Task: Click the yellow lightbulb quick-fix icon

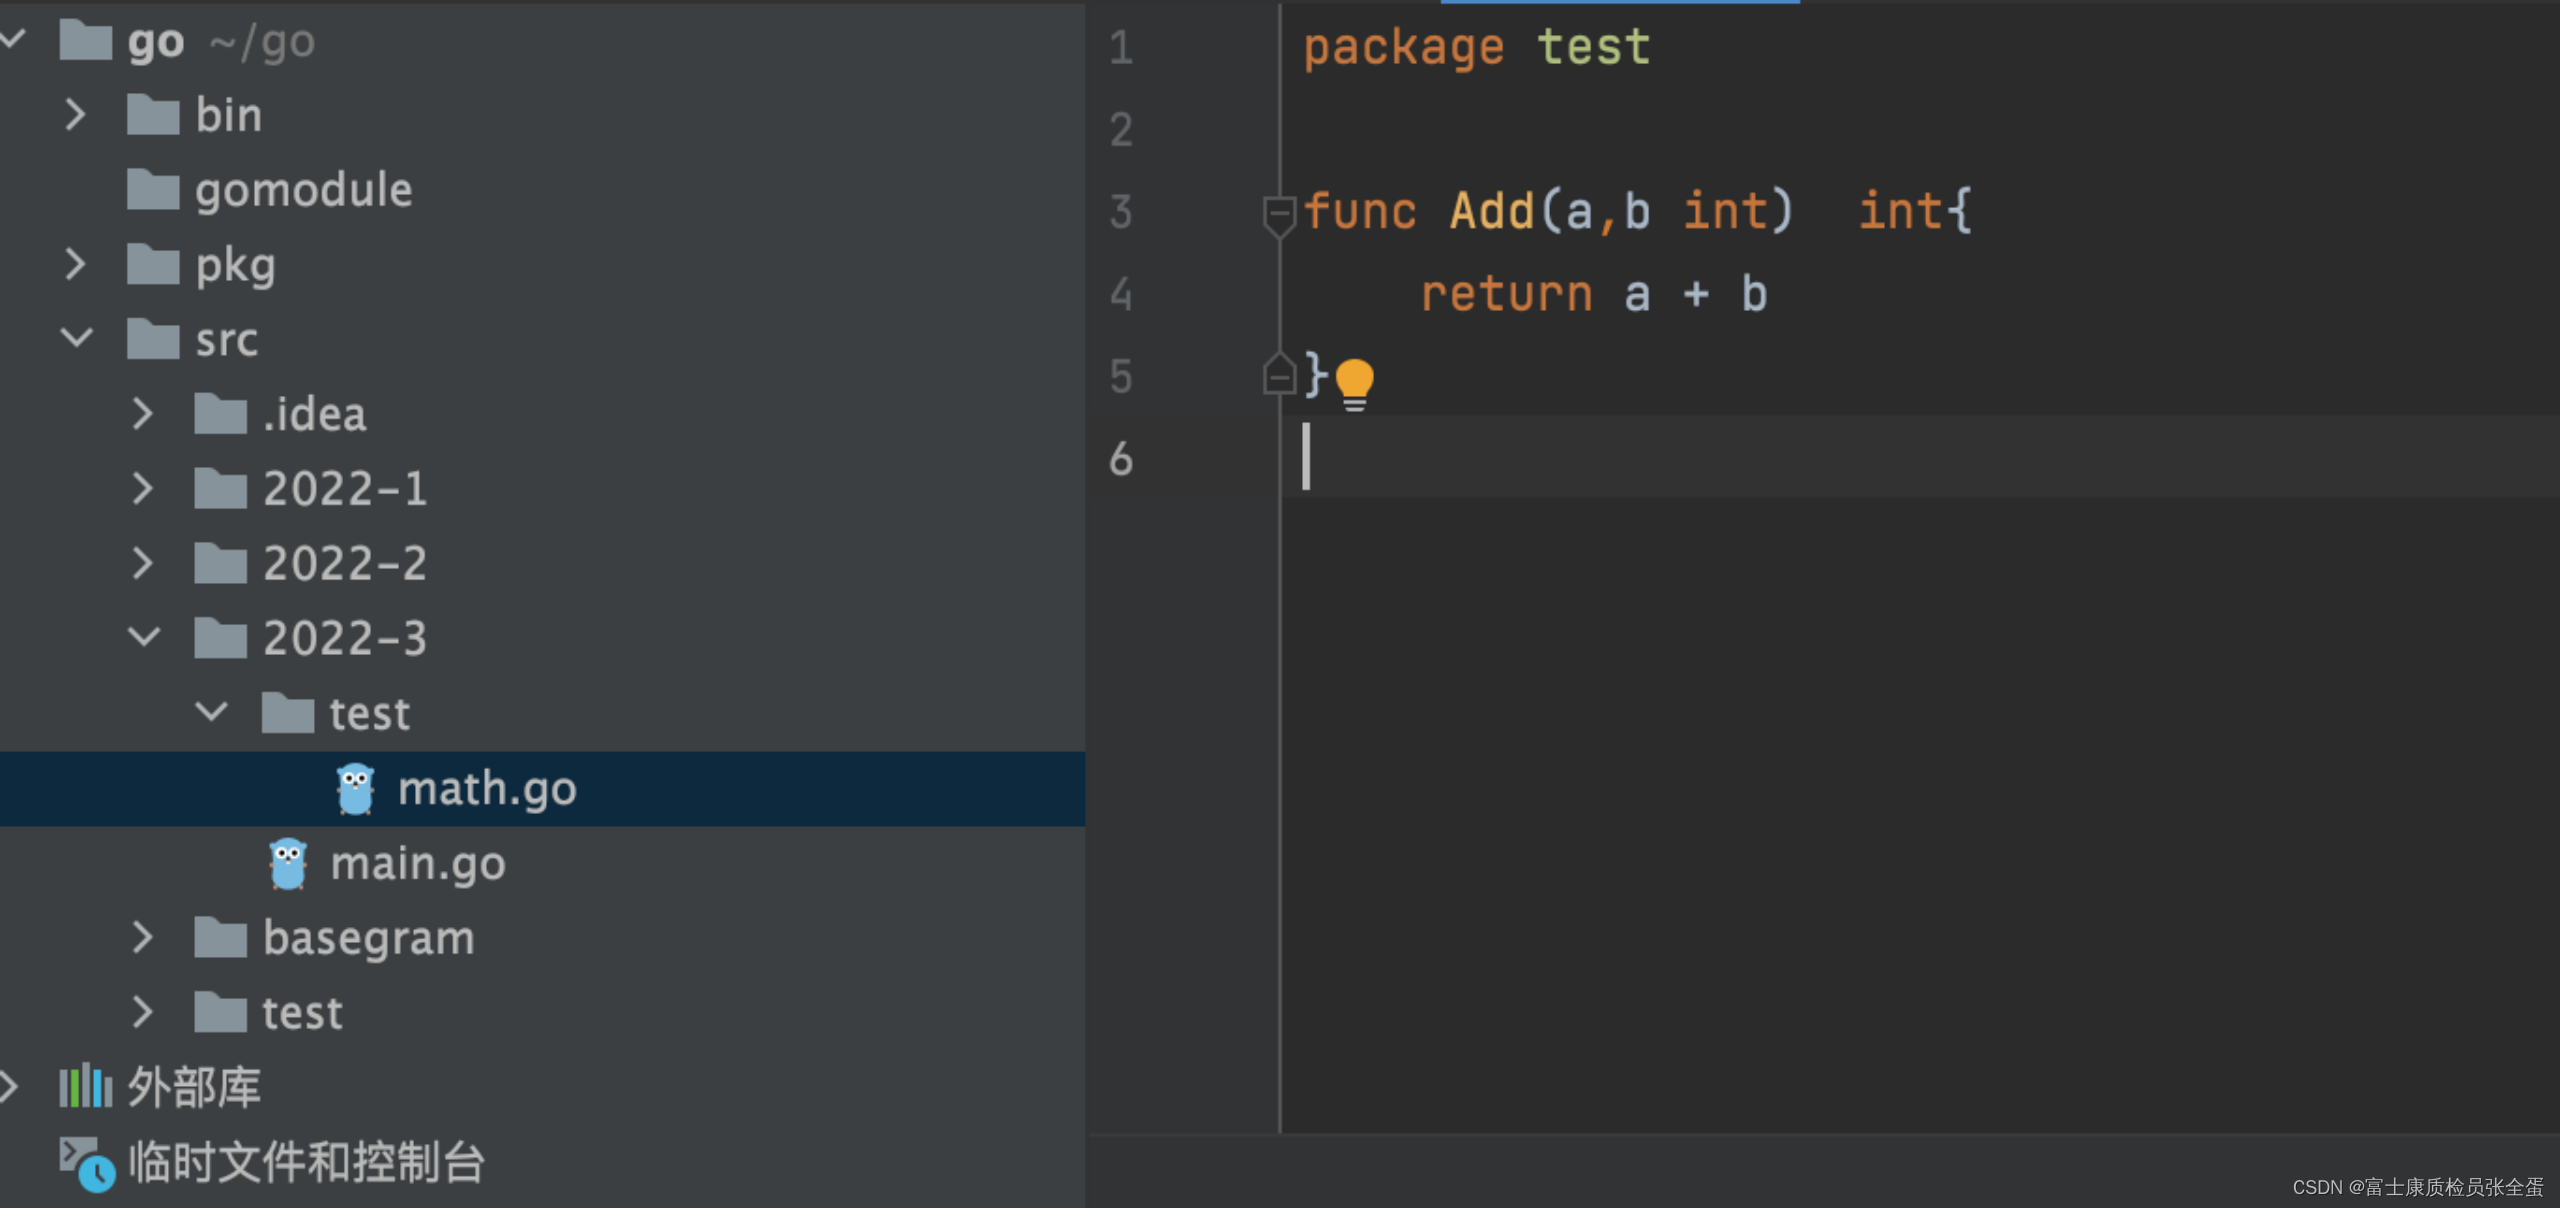Action: tap(1355, 383)
